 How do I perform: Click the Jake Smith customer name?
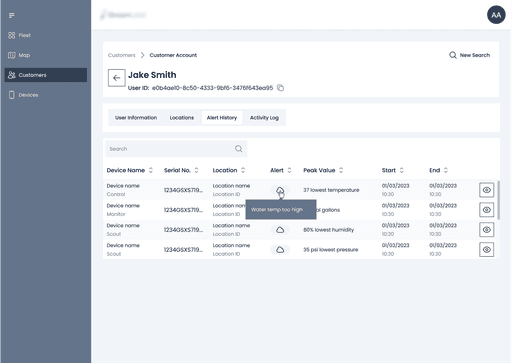point(152,75)
